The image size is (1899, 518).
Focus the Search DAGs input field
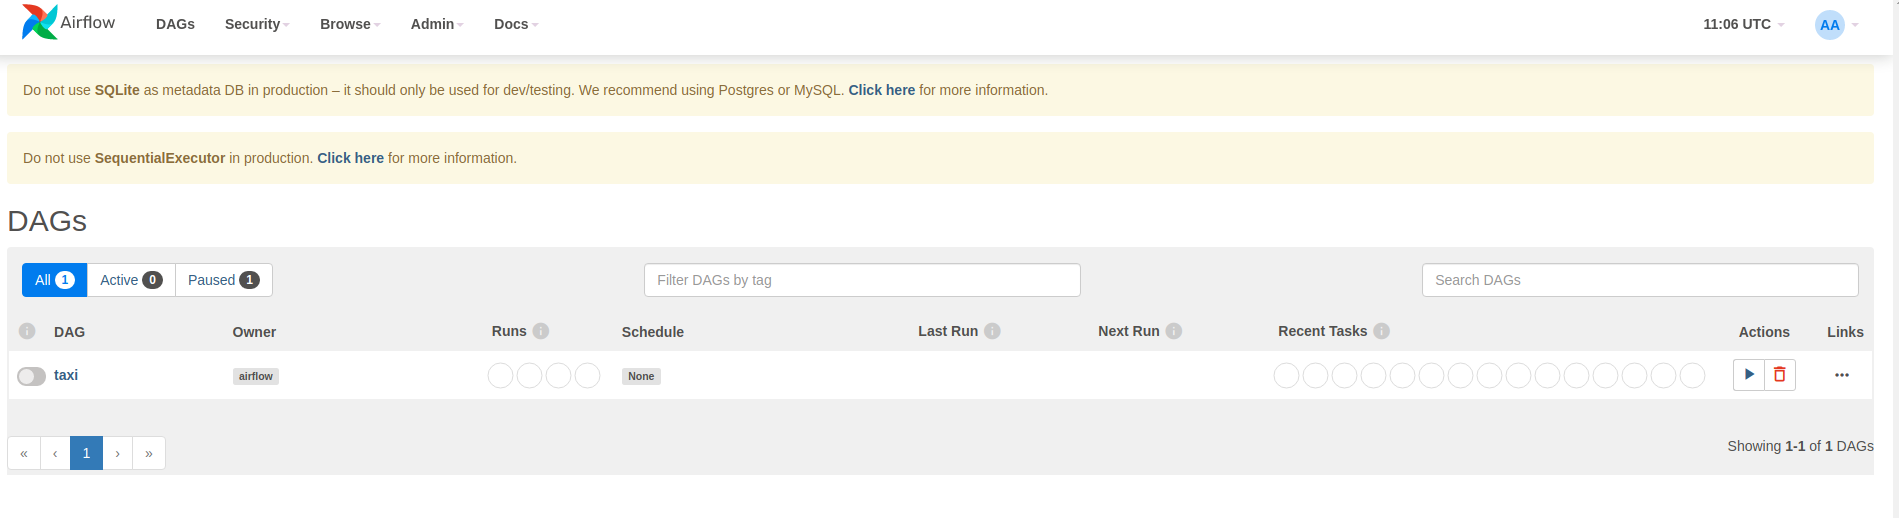point(1639,280)
